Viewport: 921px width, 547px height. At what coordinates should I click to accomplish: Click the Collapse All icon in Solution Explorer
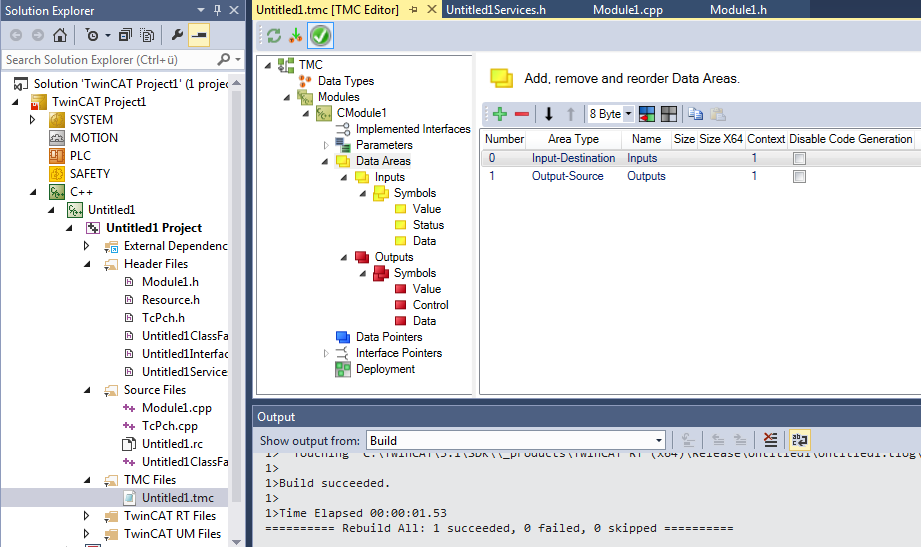coord(125,35)
